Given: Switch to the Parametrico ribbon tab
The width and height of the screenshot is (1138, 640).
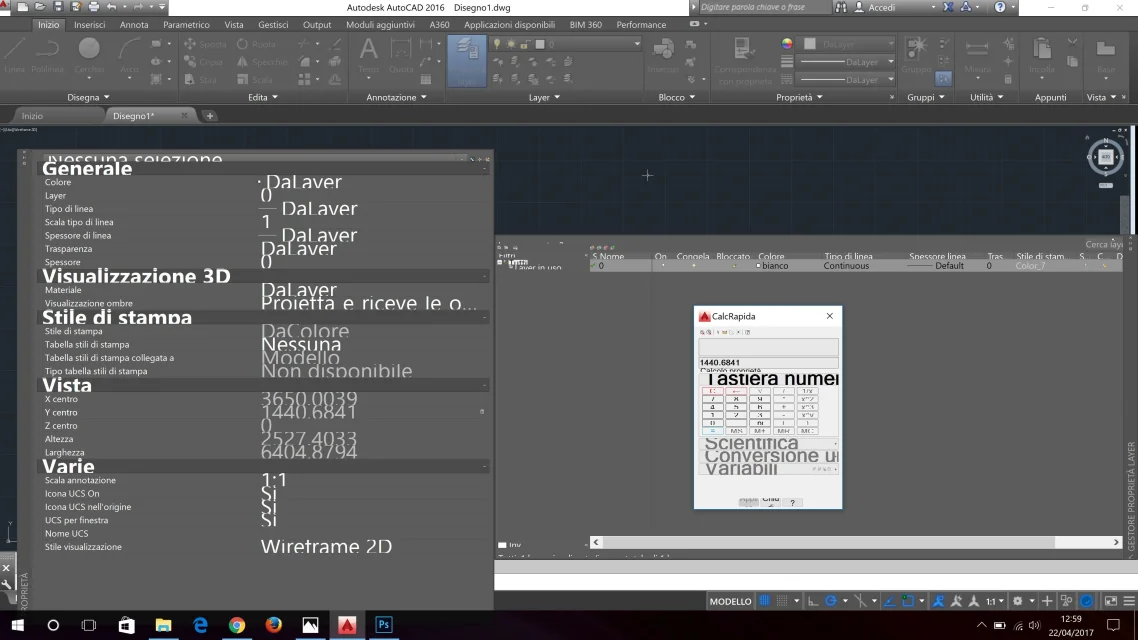Looking at the screenshot, I should 186,24.
